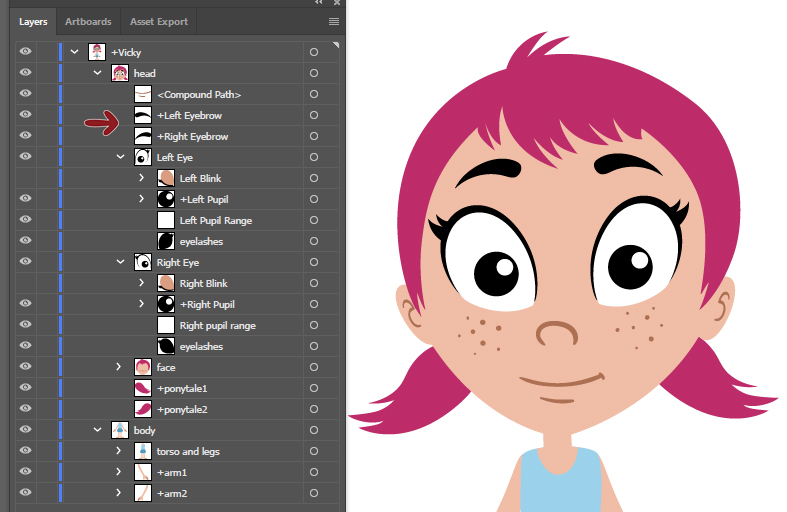Click the face layer thumbnail icon
Image resolution: width=787 pixels, height=512 pixels.
point(143,368)
